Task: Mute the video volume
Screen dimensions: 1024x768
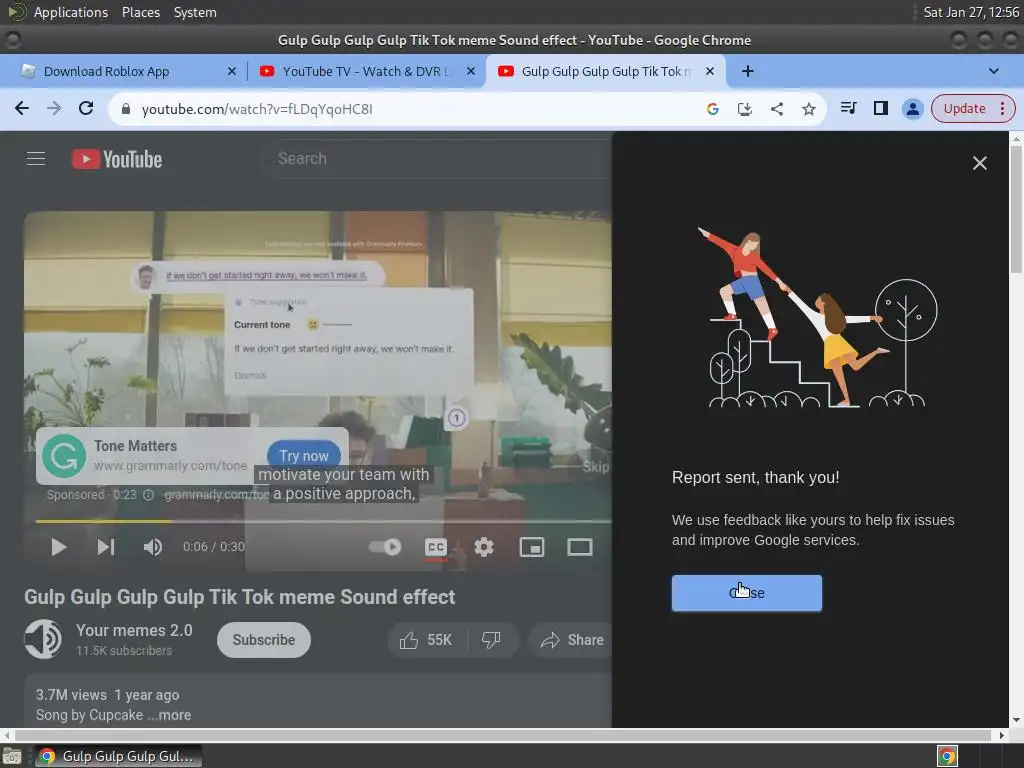Action: [153, 547]
